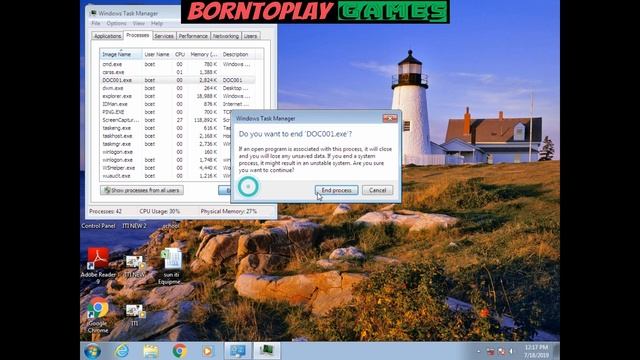Select the wuauclt.exe process row
Screen dimensions: 640x360
pos(165,176)
